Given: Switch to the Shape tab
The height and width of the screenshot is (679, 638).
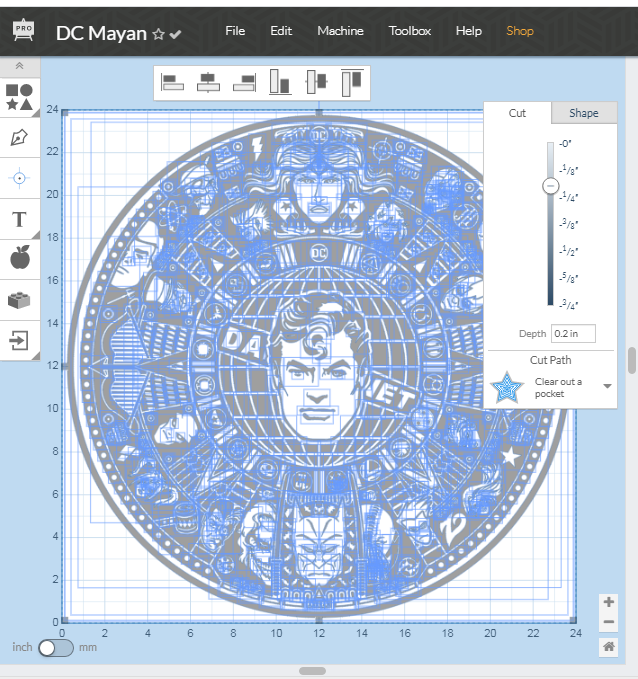Looking at the screenshot, I should click(584, 113).
